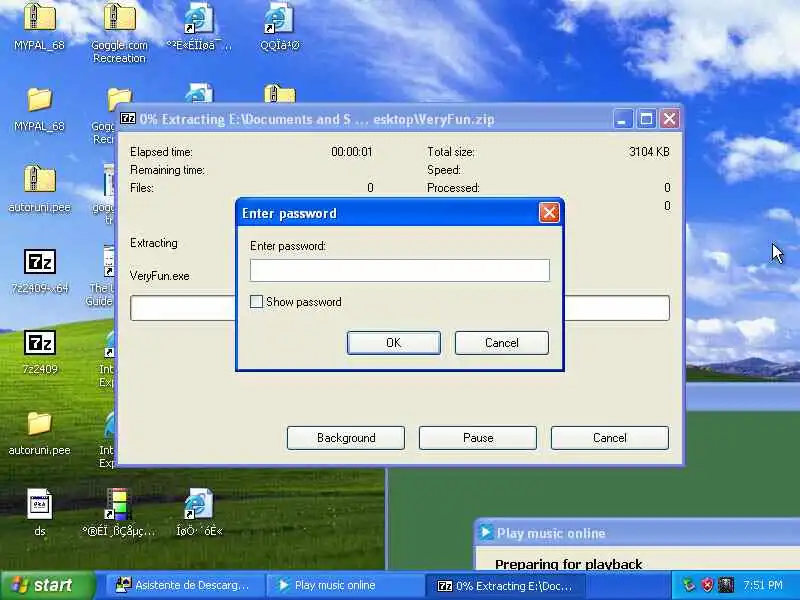
Task: Click the extraction progress bar
Action: tap(399, 308)
